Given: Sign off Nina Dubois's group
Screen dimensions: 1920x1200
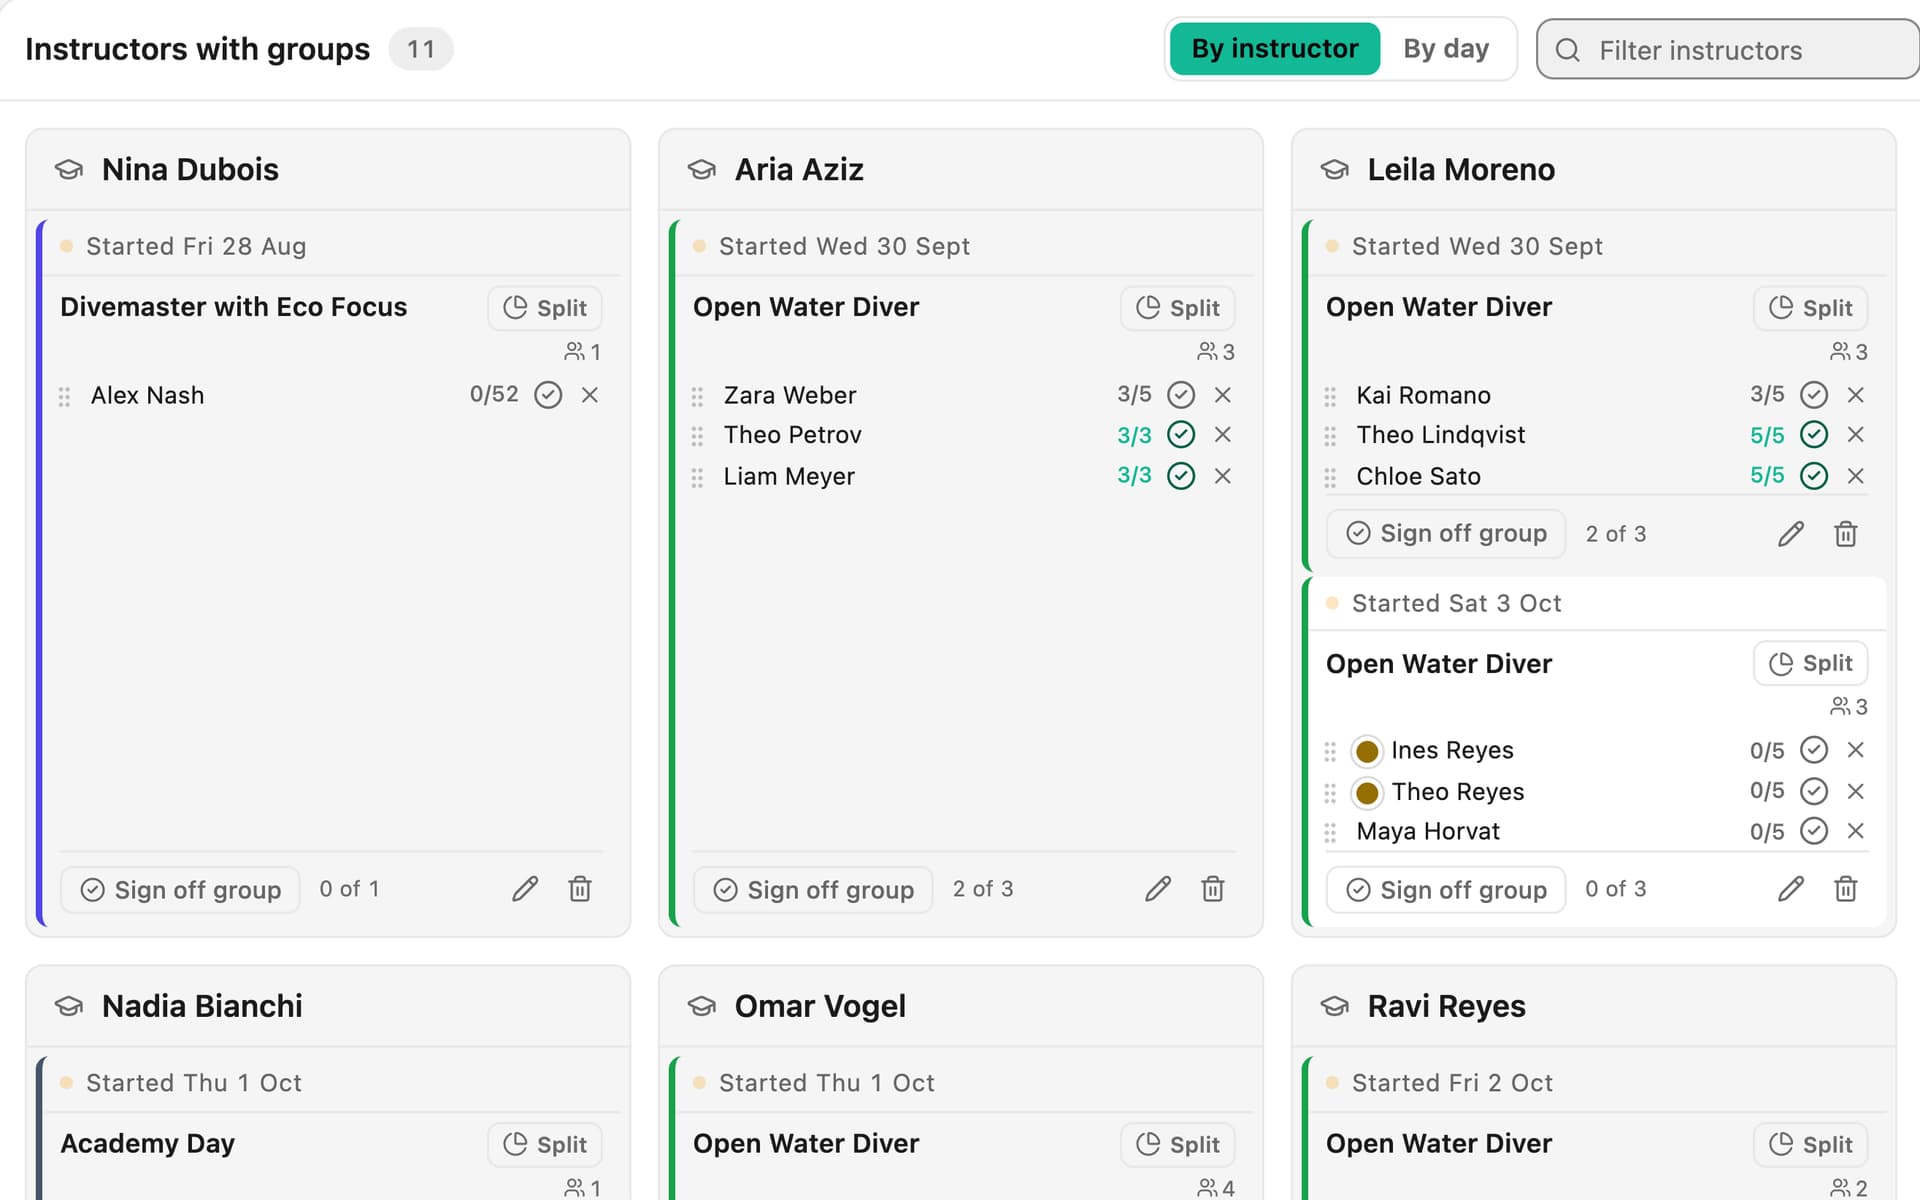Looking at the screenshot, I should click(x=180, y=890).
